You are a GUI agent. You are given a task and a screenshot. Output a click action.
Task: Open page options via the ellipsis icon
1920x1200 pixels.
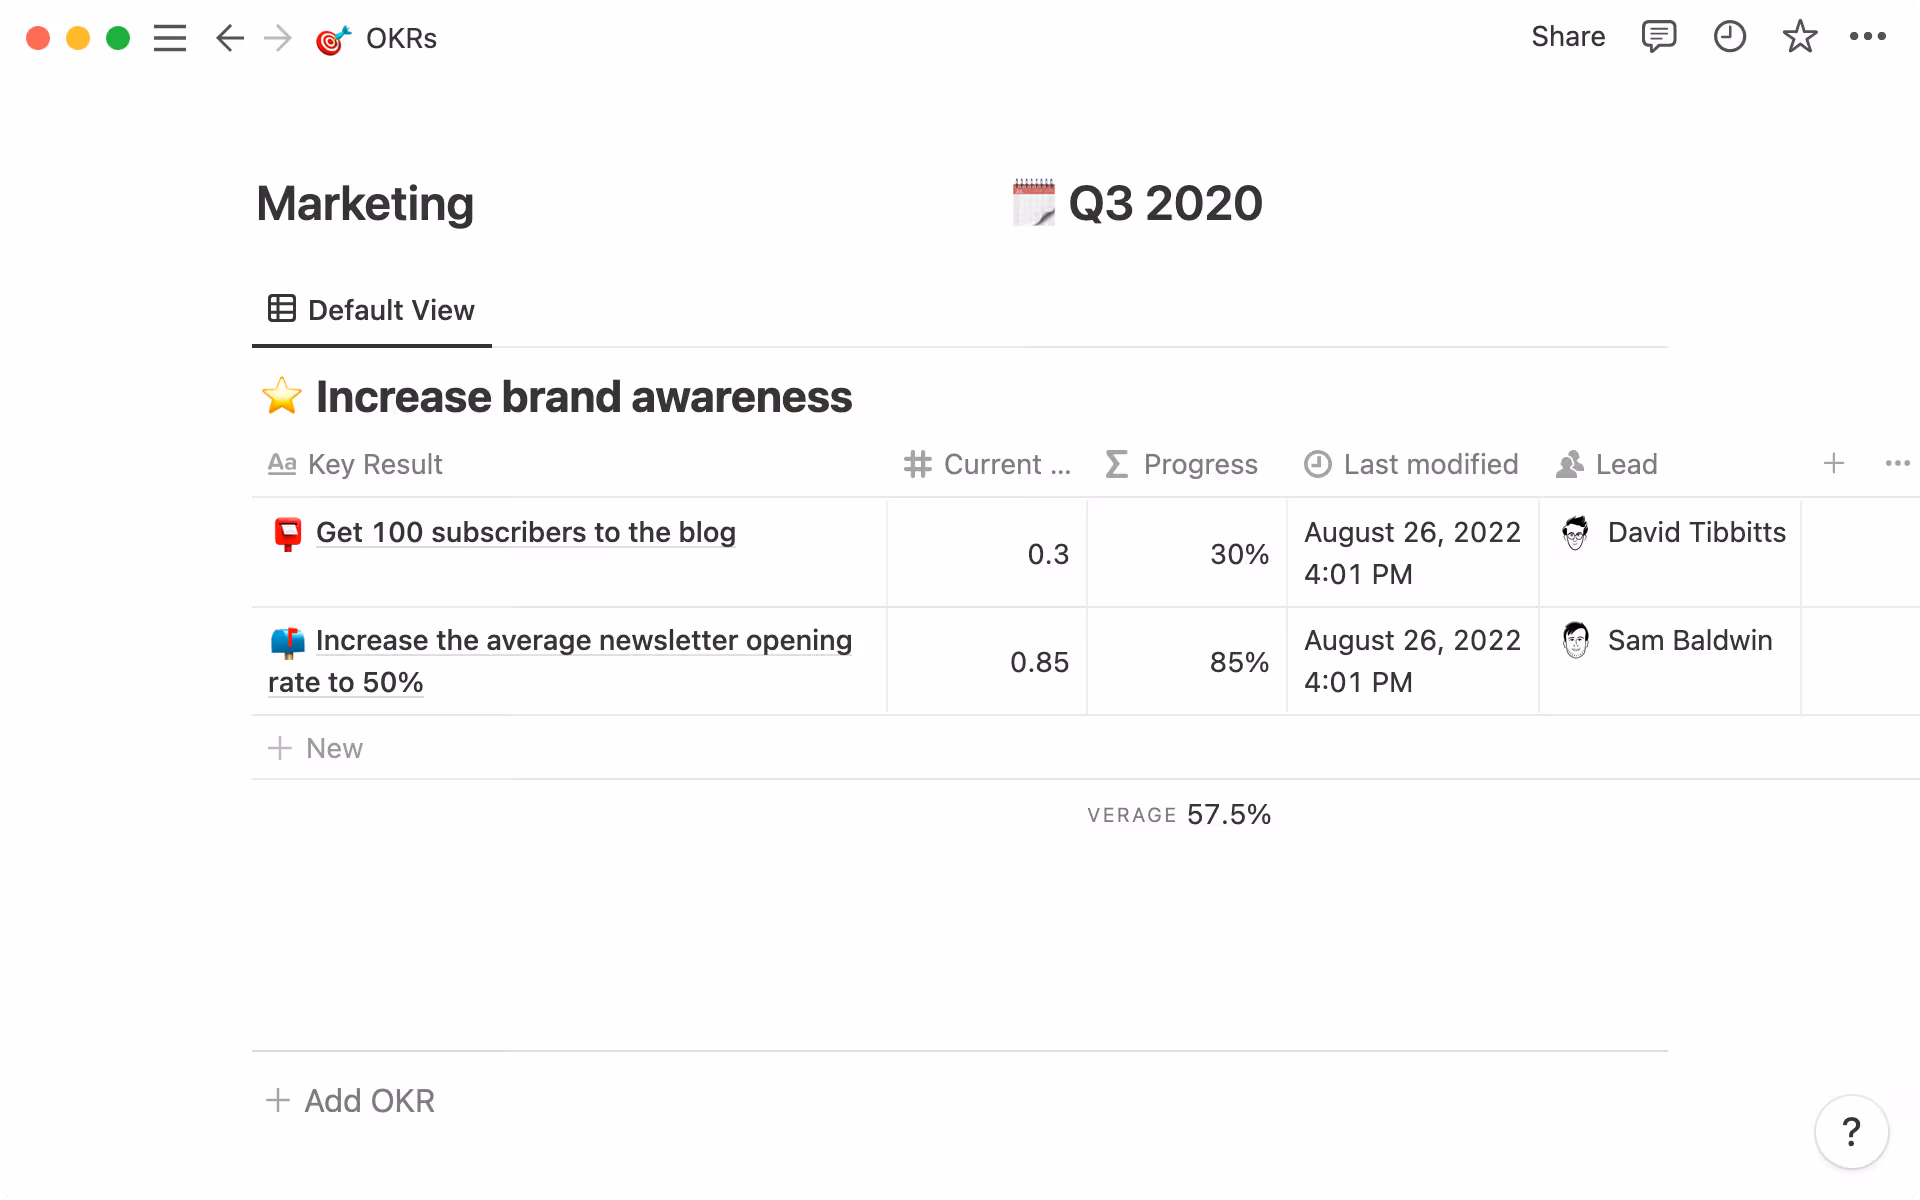1868,37
